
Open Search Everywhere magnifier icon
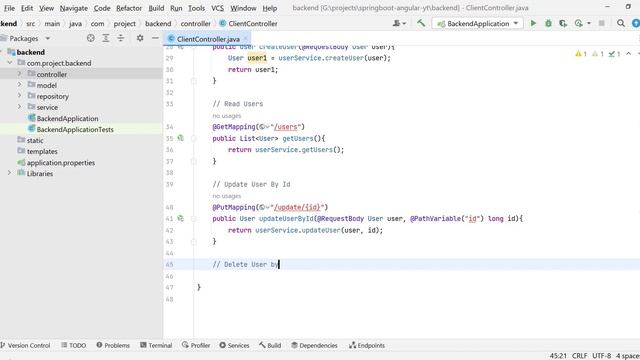621,24
